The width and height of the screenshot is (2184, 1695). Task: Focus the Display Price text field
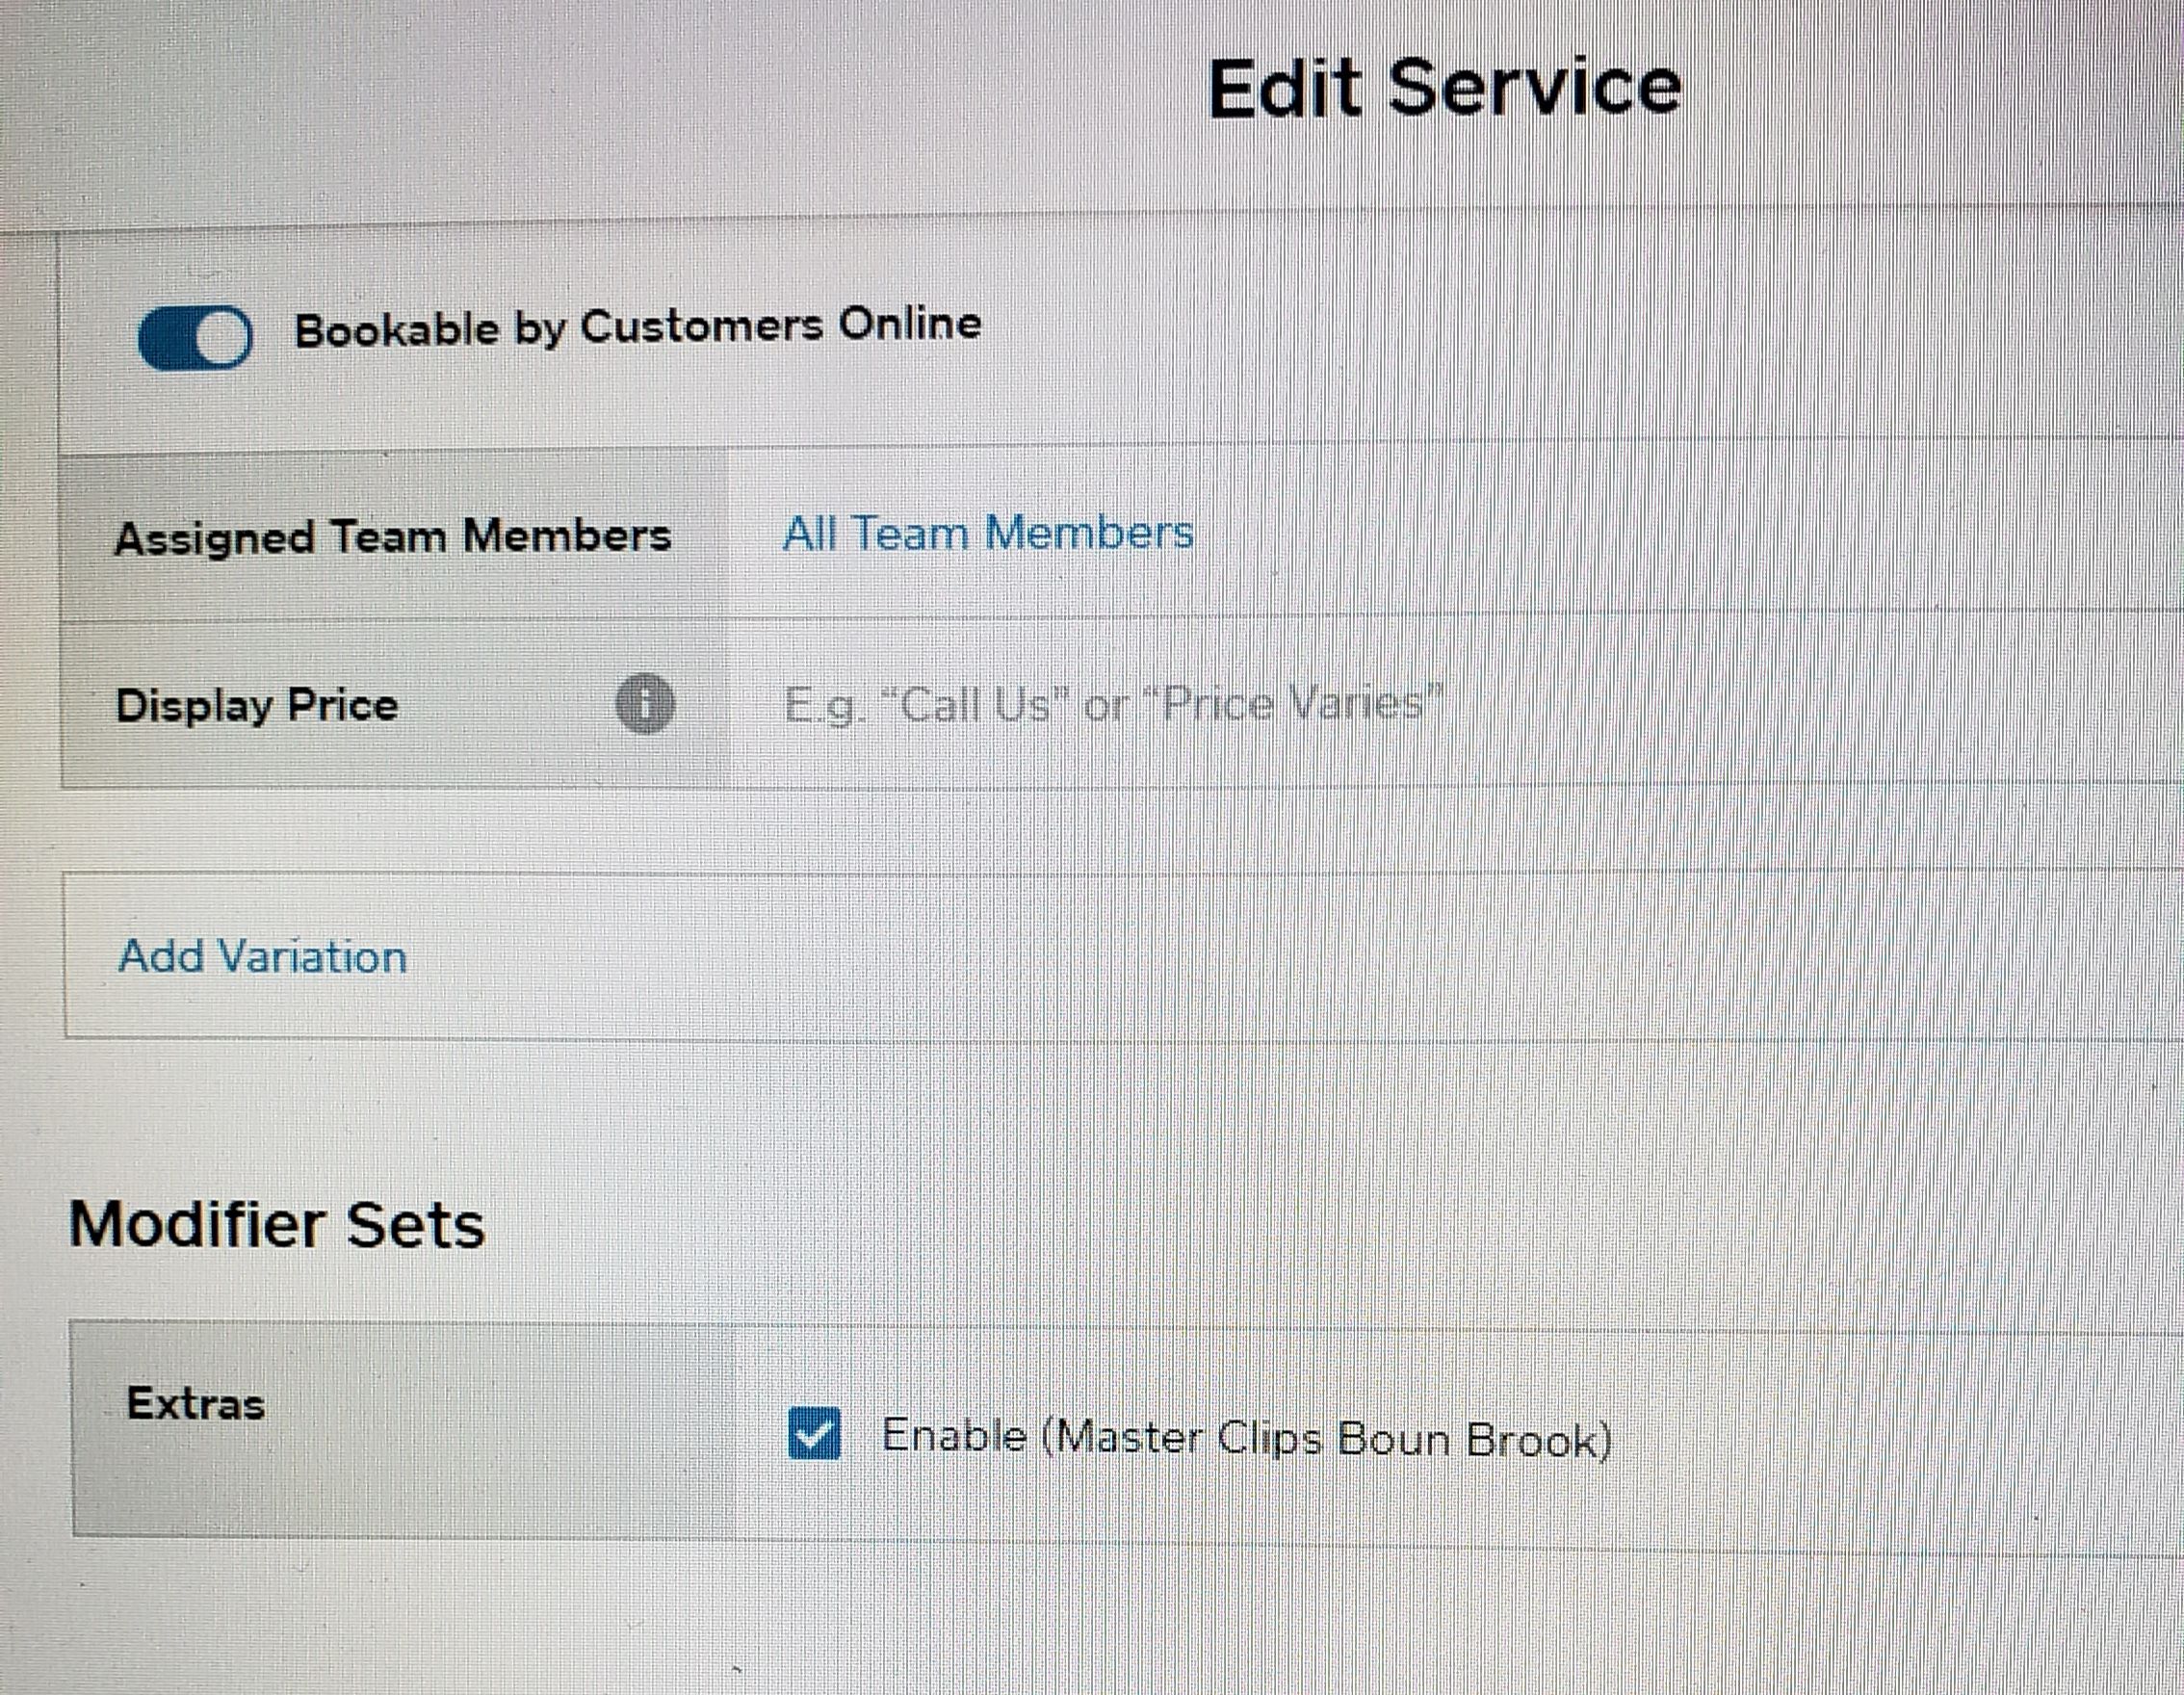[x=1400, y=704]
